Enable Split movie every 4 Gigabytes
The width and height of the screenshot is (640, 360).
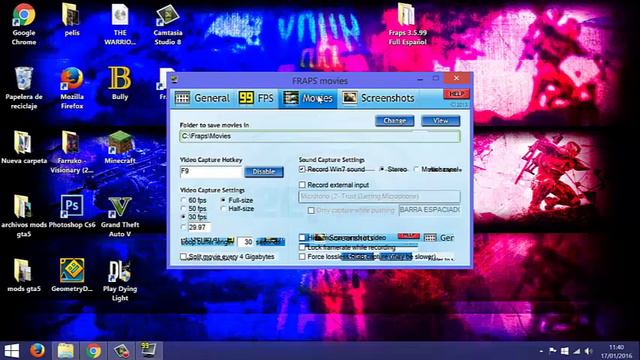tap(184, 257)
